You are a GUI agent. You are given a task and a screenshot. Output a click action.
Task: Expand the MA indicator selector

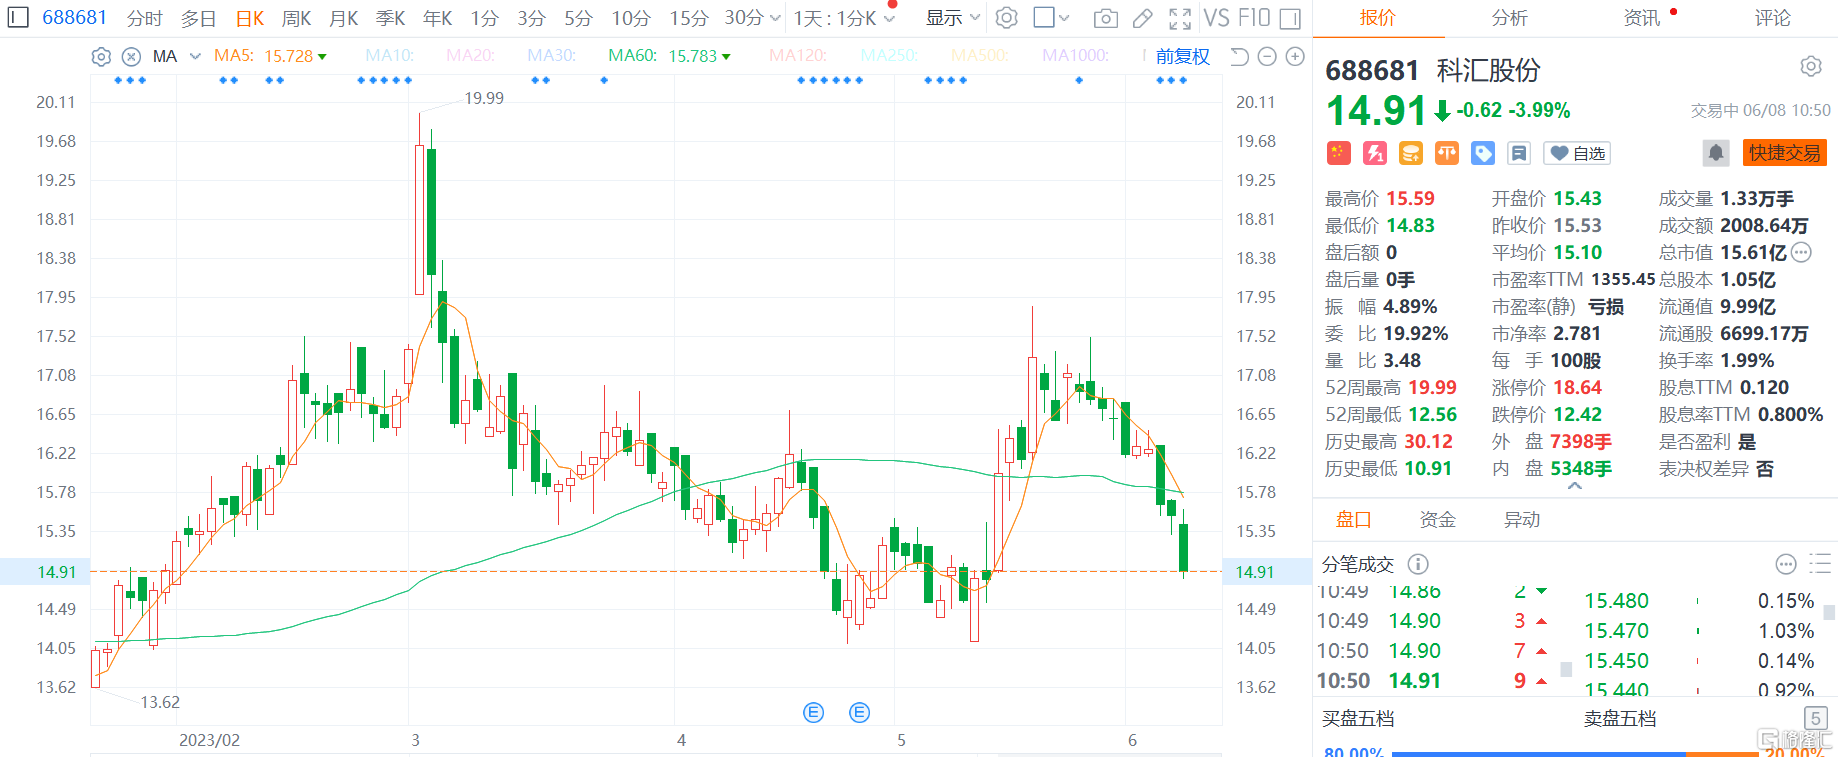click(x=195, y=56)
